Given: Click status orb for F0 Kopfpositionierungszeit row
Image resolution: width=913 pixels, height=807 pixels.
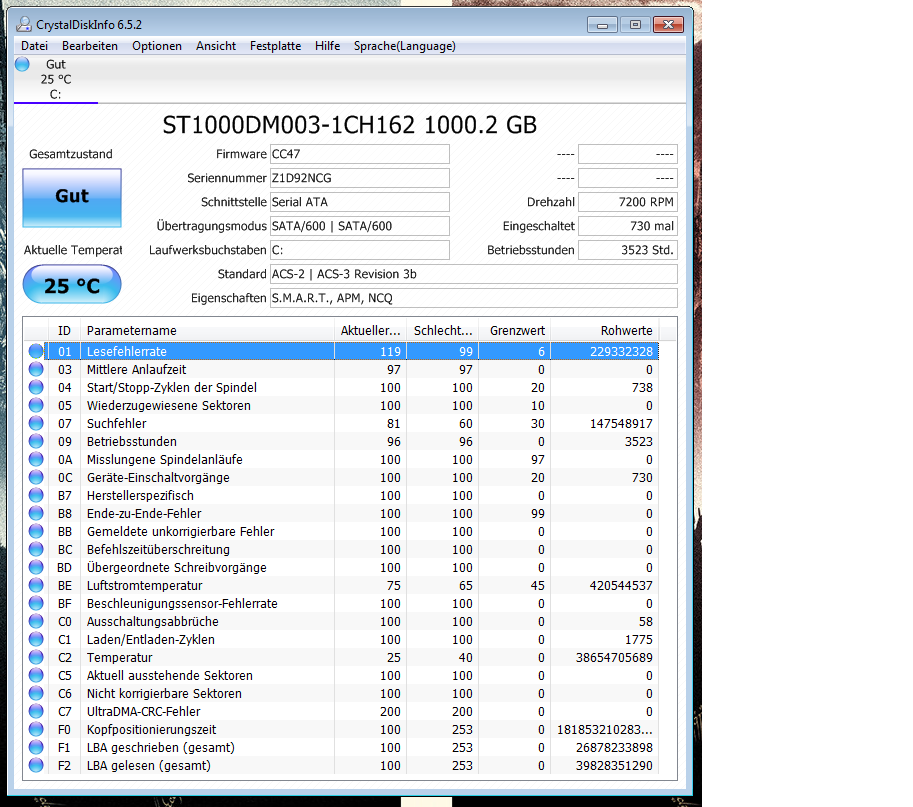Looking at the screenshot, I should [x=36, y=730].
